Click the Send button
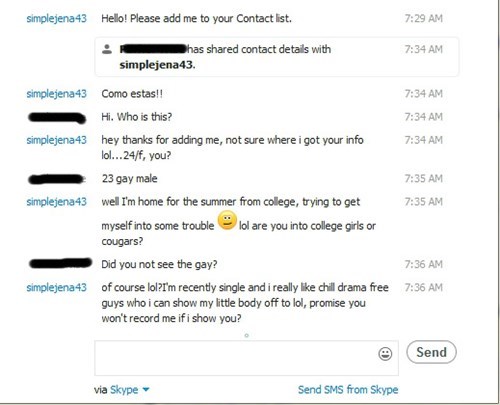Image resolution: width=500 pixels, height=405 pixels. 431,352
